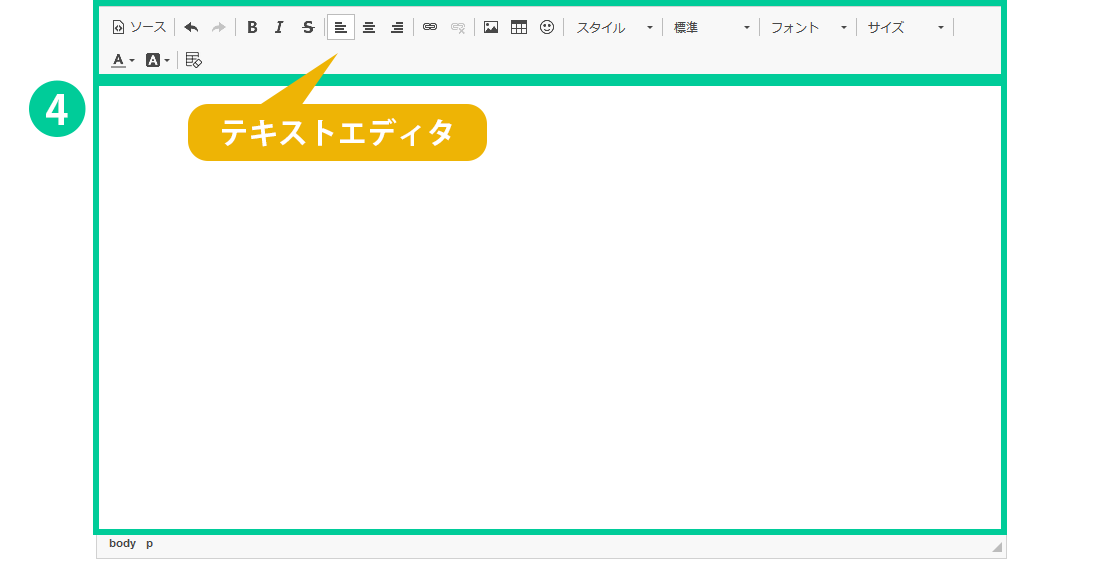Align text to the right
Image resolution: width=1100 pixels, height=564 pixels.
click(x=397, y=27)
